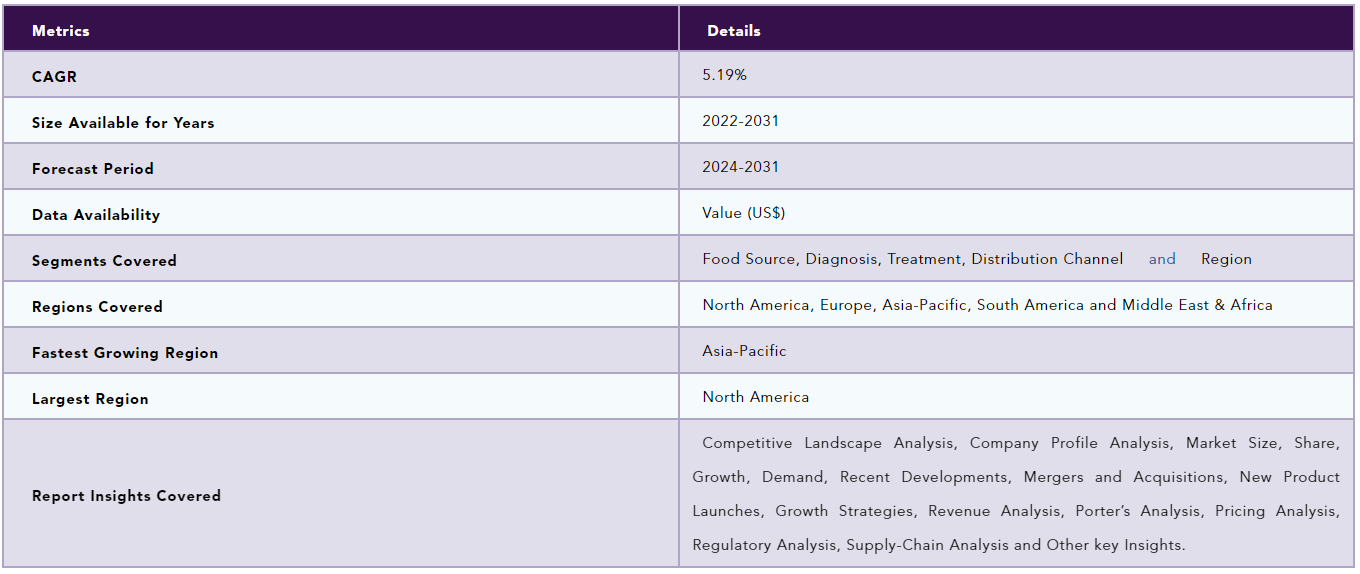Select the Segments Covered label

[x=104, y=261]
